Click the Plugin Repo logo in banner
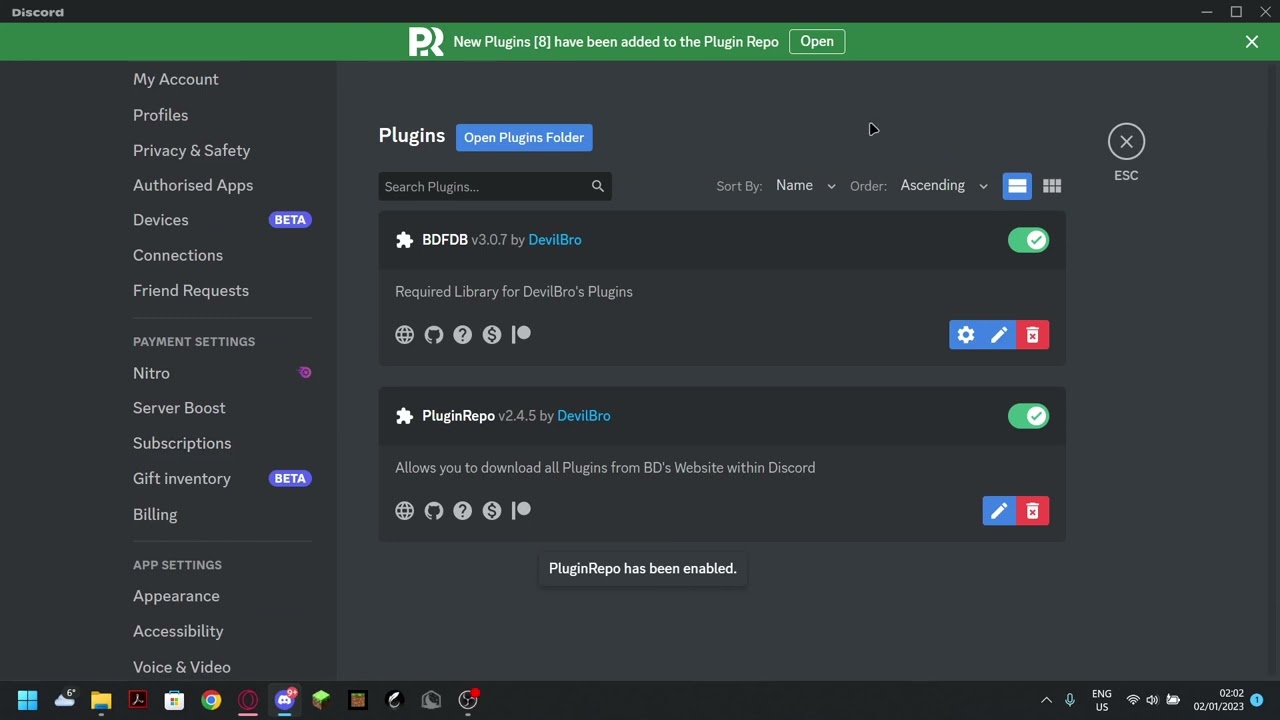 [x=426, y=42]
